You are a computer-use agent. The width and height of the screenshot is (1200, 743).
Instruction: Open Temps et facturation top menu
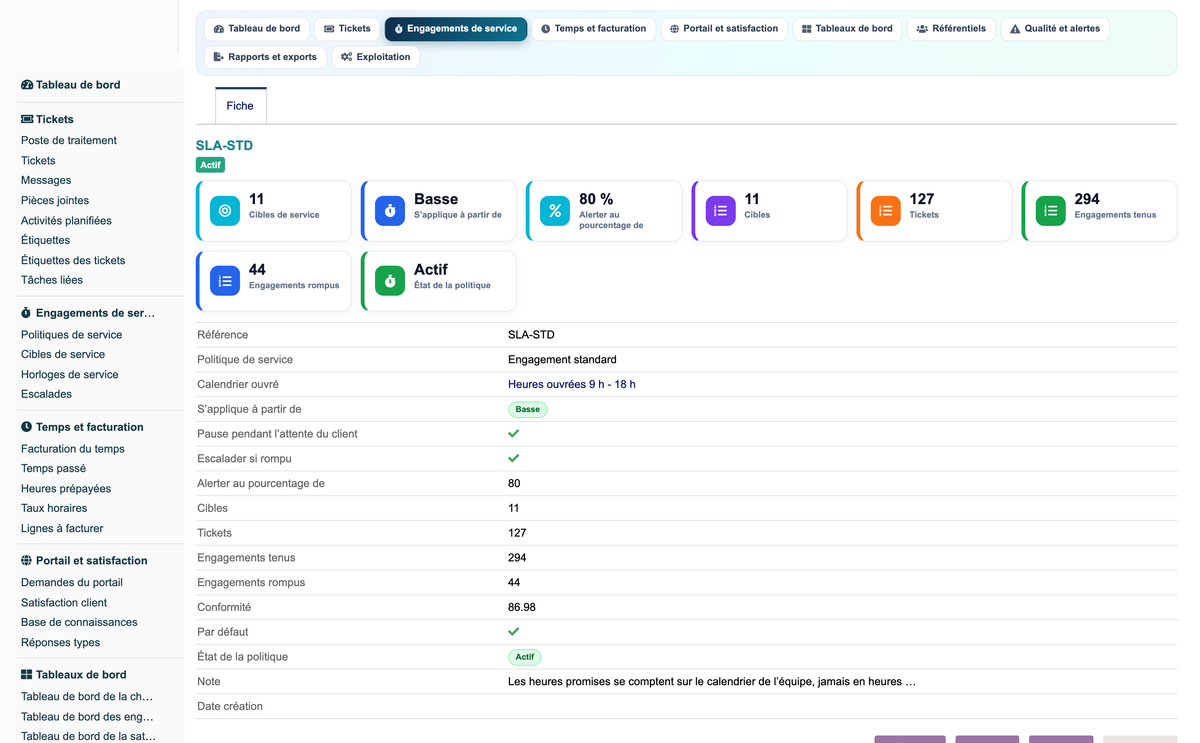point(594,29)
